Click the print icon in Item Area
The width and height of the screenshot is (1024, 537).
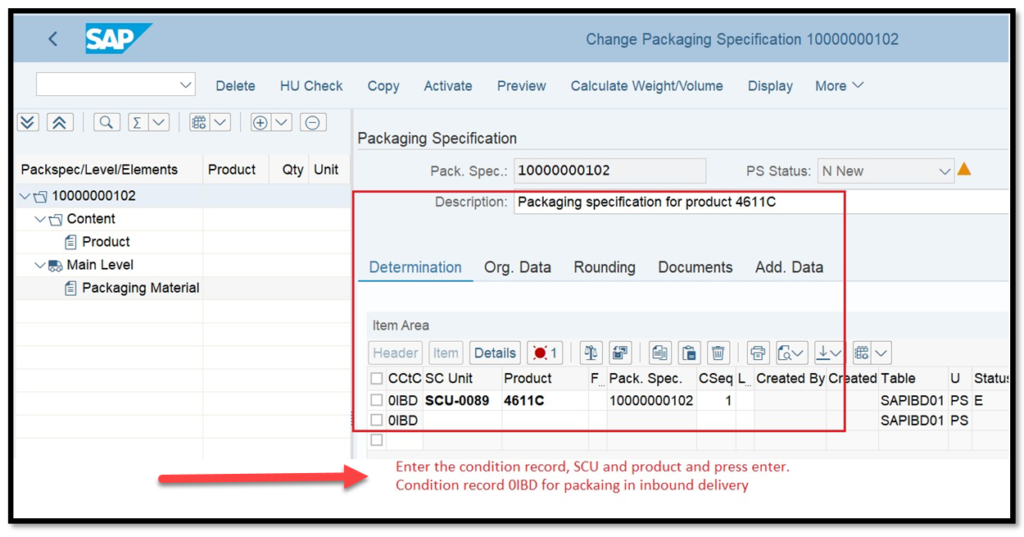click(x=758, y=353)
